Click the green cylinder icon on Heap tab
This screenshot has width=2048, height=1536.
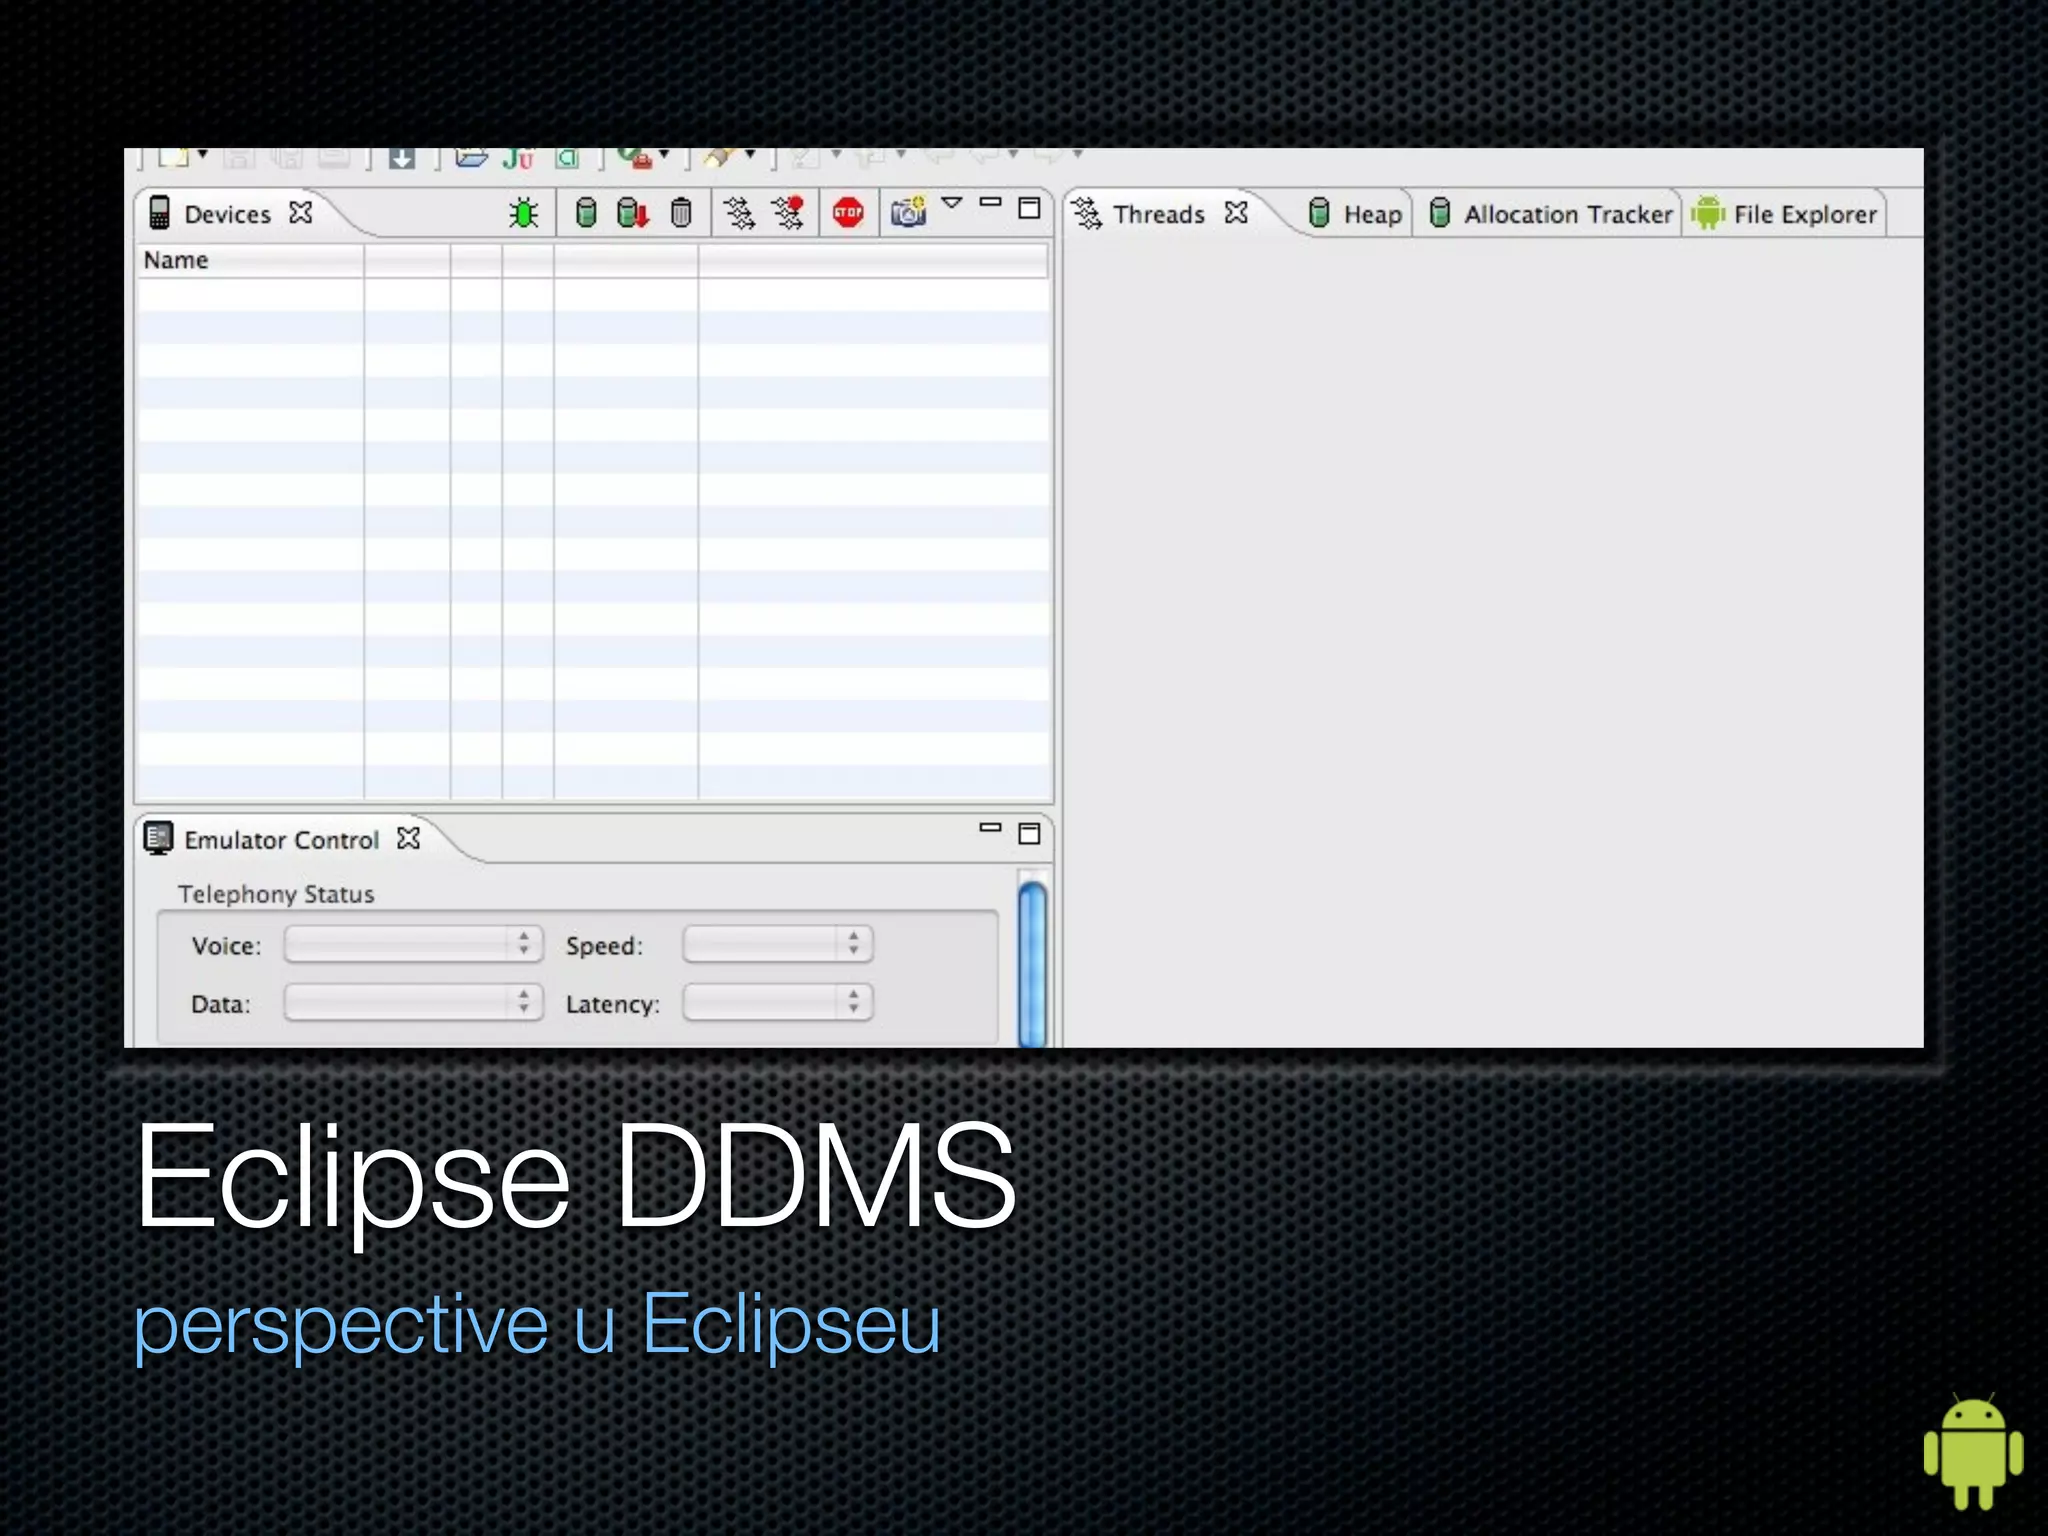click(1319, 212)
